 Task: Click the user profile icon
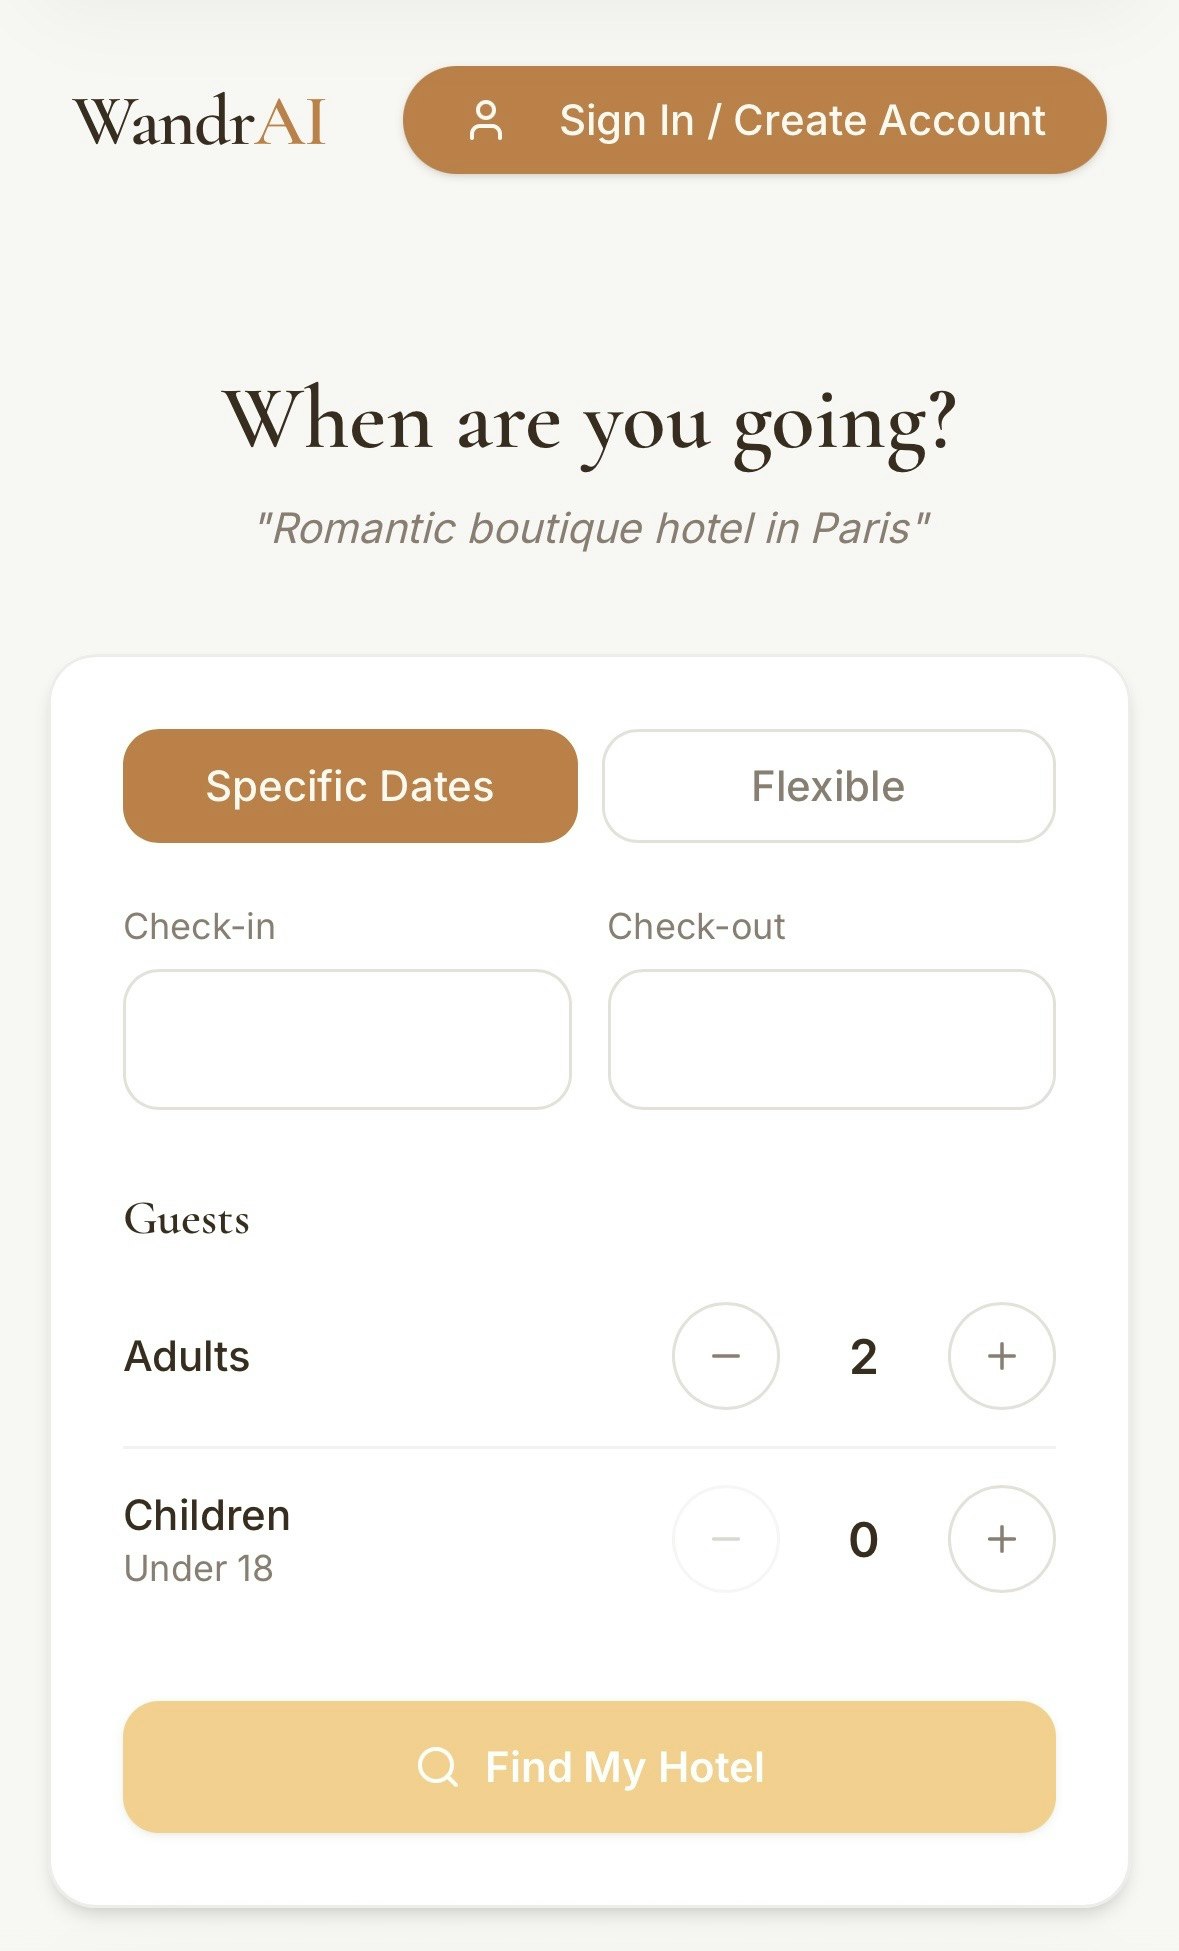tap(486, 121)
